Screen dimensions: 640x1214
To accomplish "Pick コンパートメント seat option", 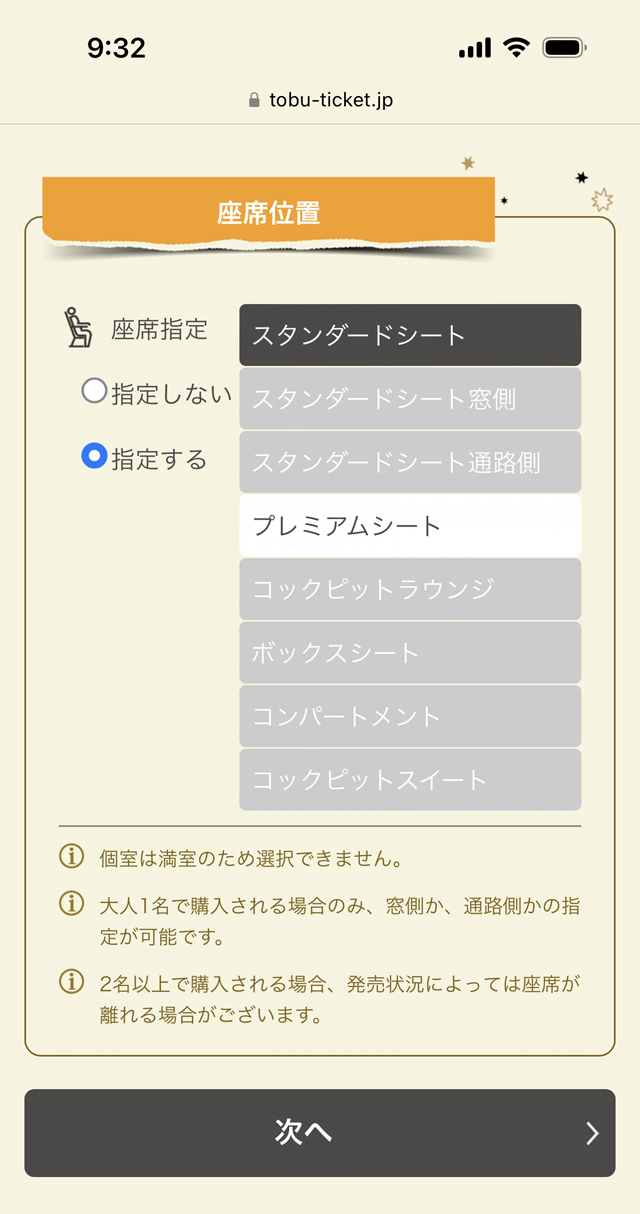I will 410,716.
